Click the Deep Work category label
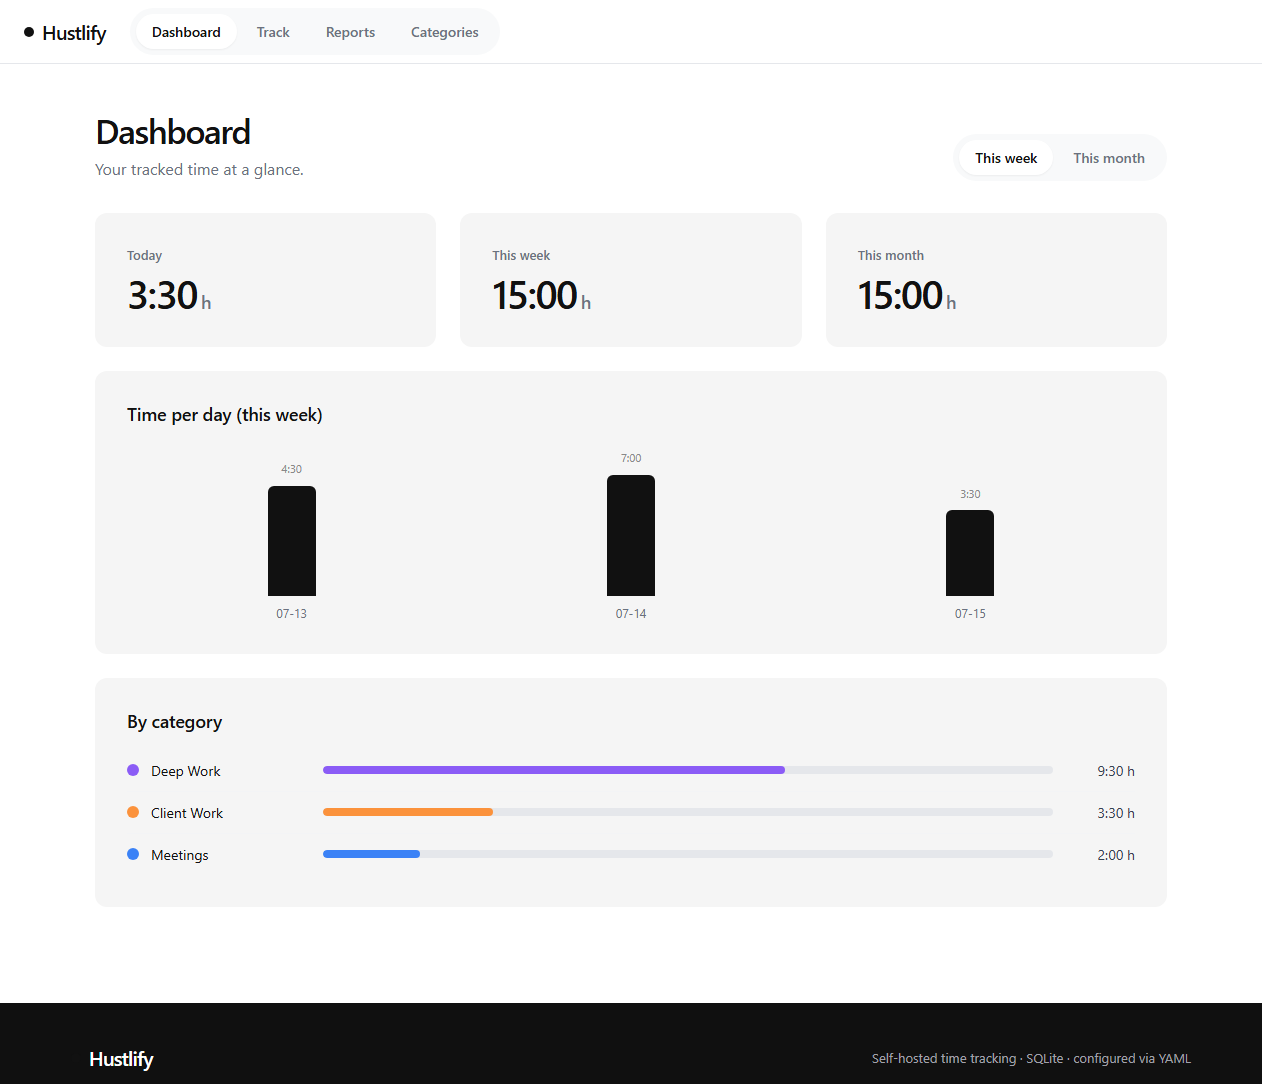 [186, 771]
